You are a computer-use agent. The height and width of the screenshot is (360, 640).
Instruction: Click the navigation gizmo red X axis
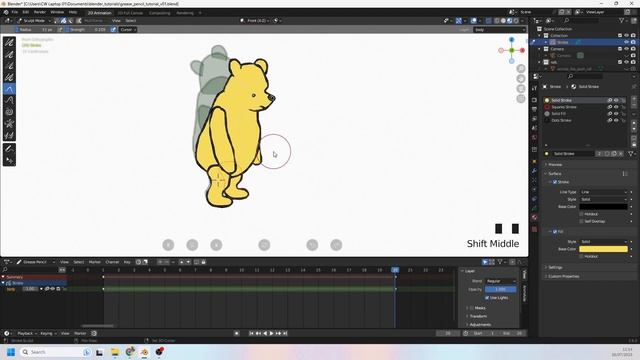(522, 50)
